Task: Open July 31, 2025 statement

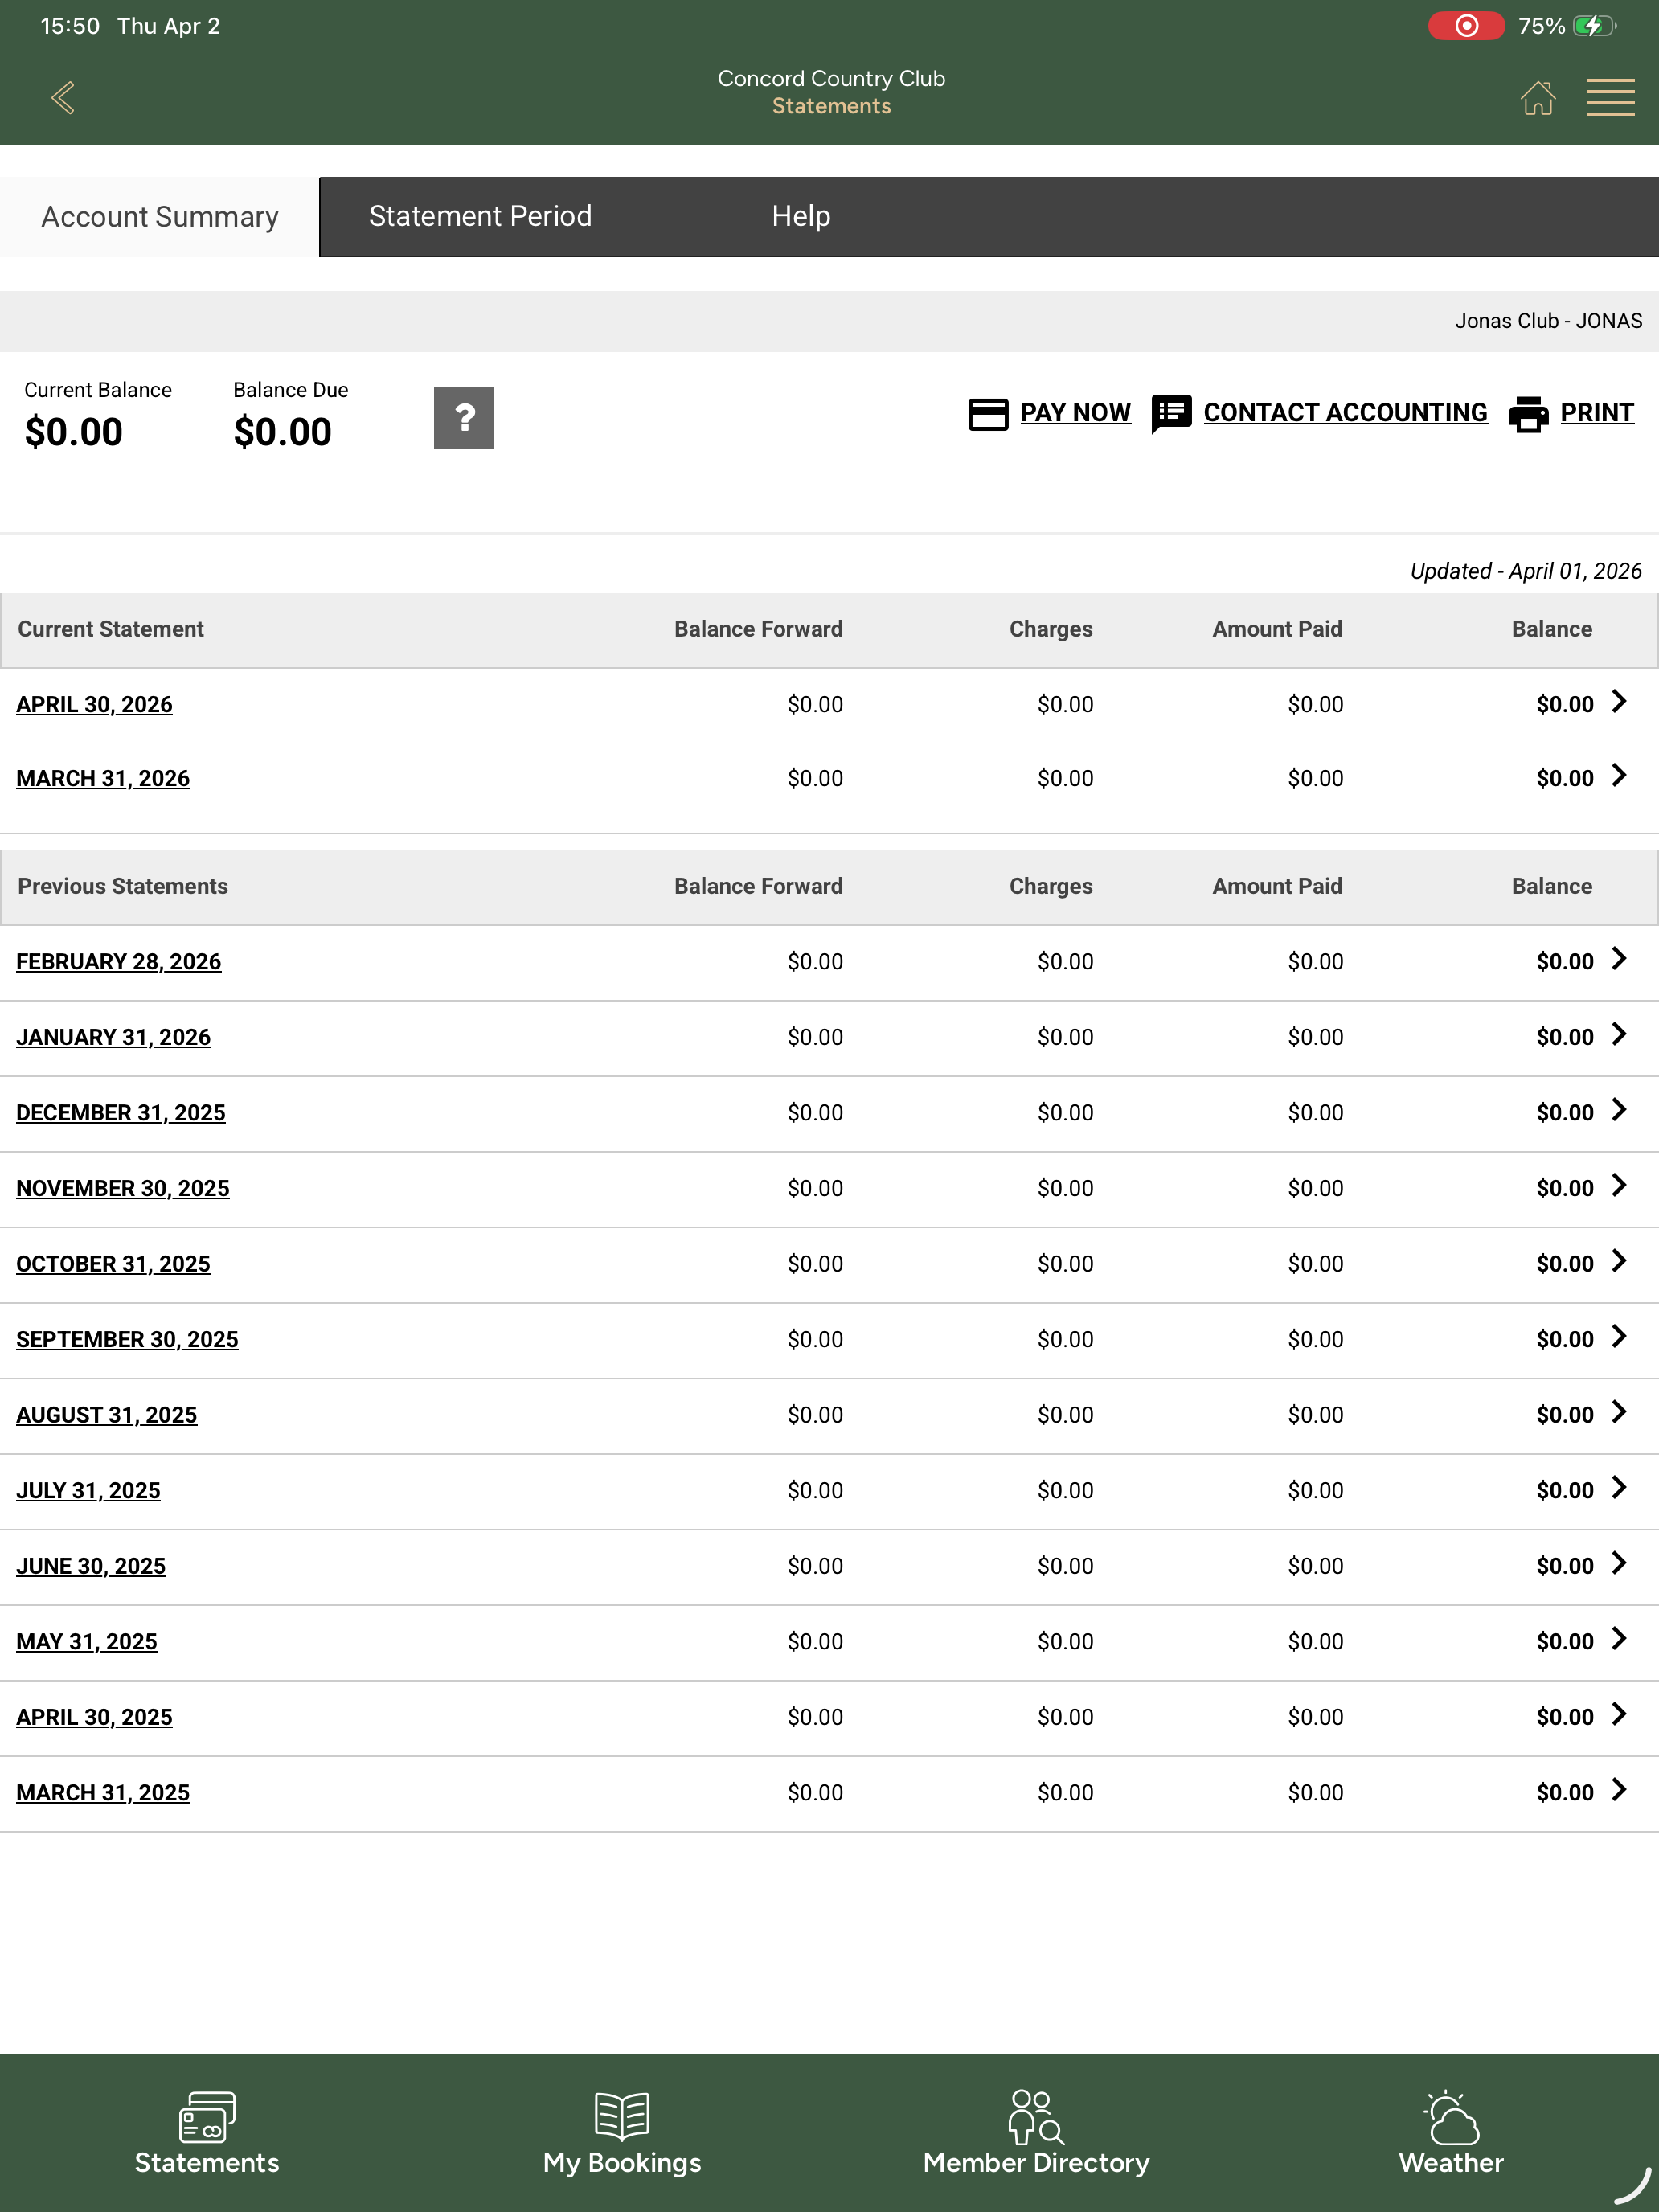Action: pyautogui.click(x=88, y=1490)
